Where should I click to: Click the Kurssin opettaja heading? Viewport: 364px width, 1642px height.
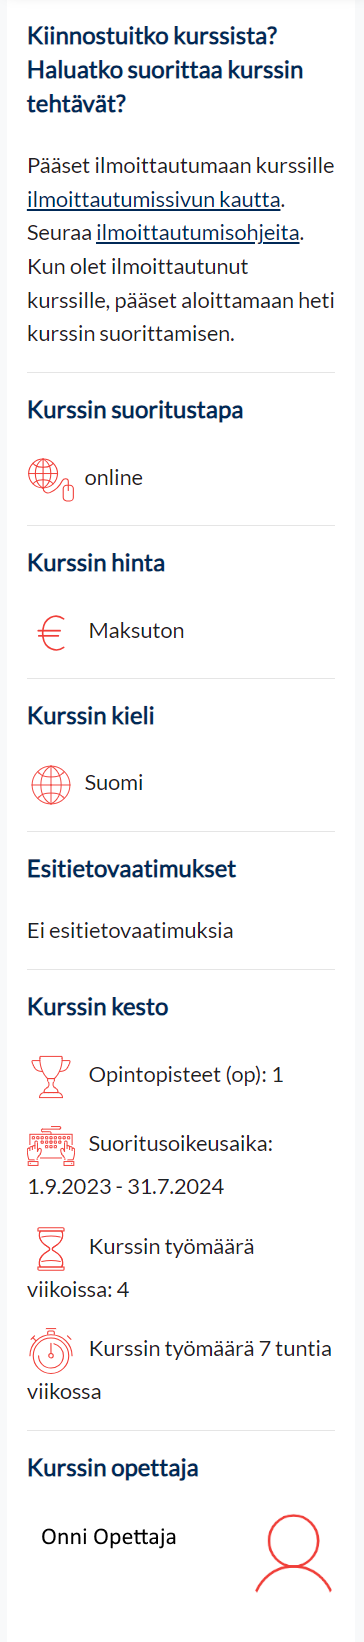point(113,1468)
